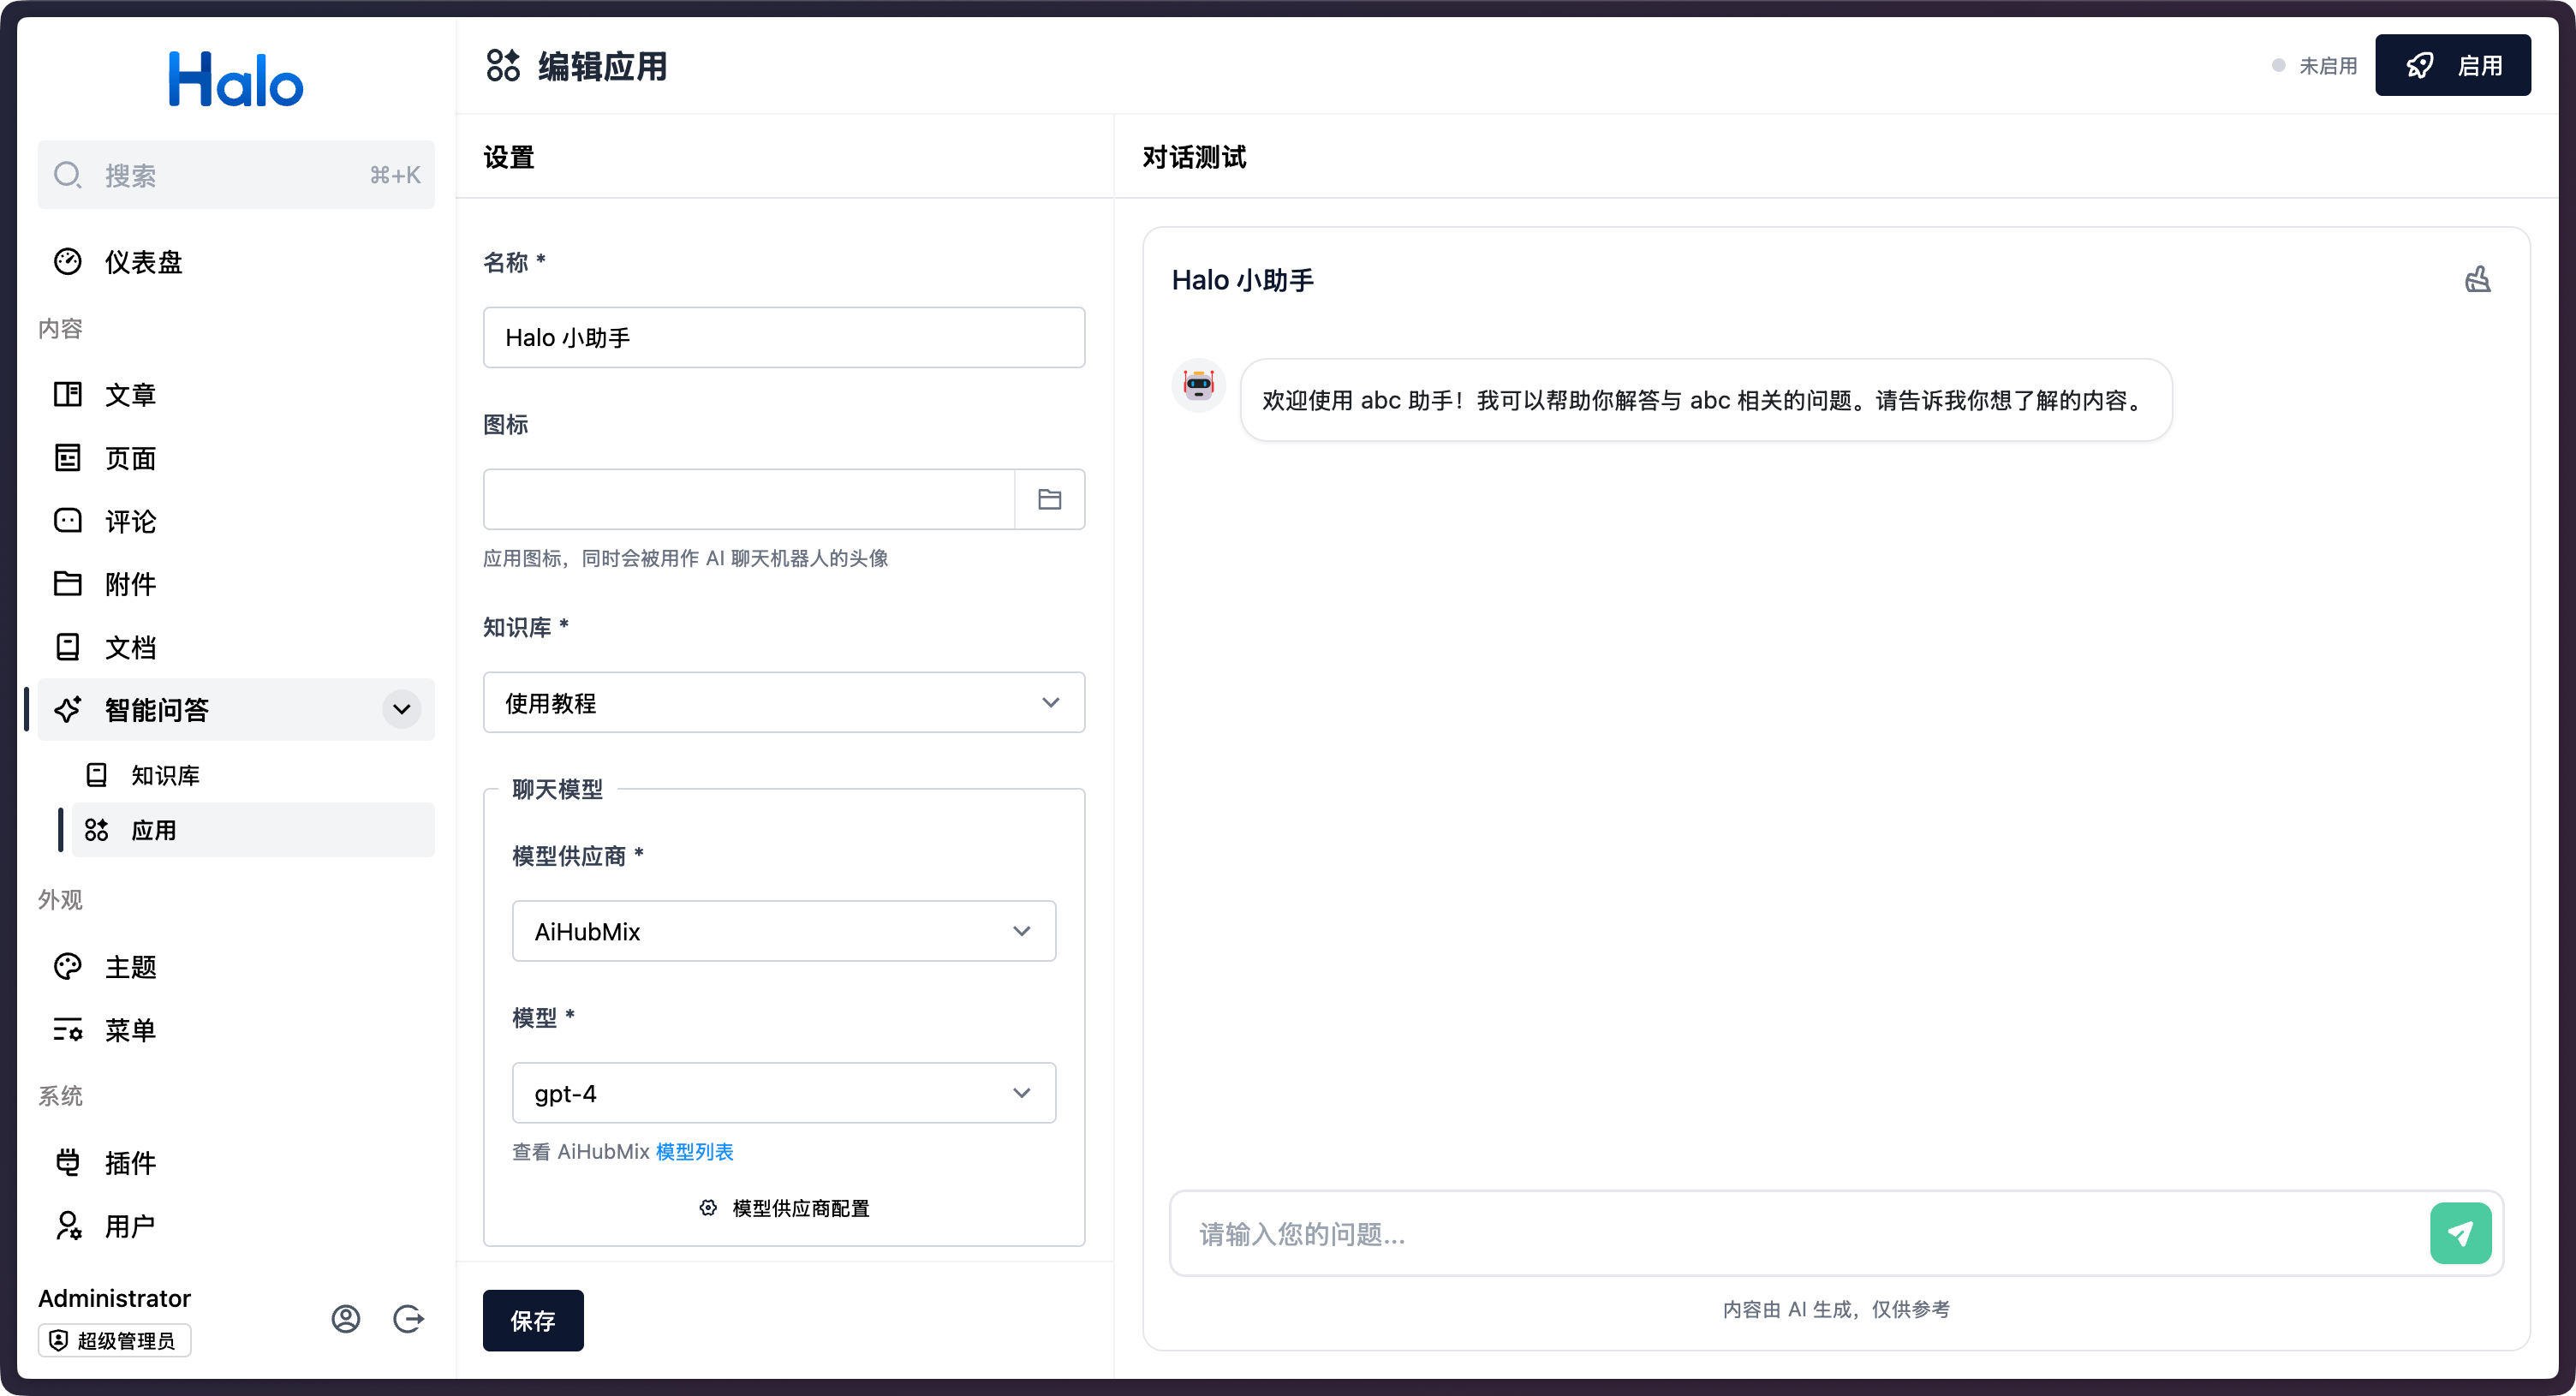This screenshot has height=1396, width=2576.
Task: Open attachment picker folder icon for 图标
Action: 1049,499
